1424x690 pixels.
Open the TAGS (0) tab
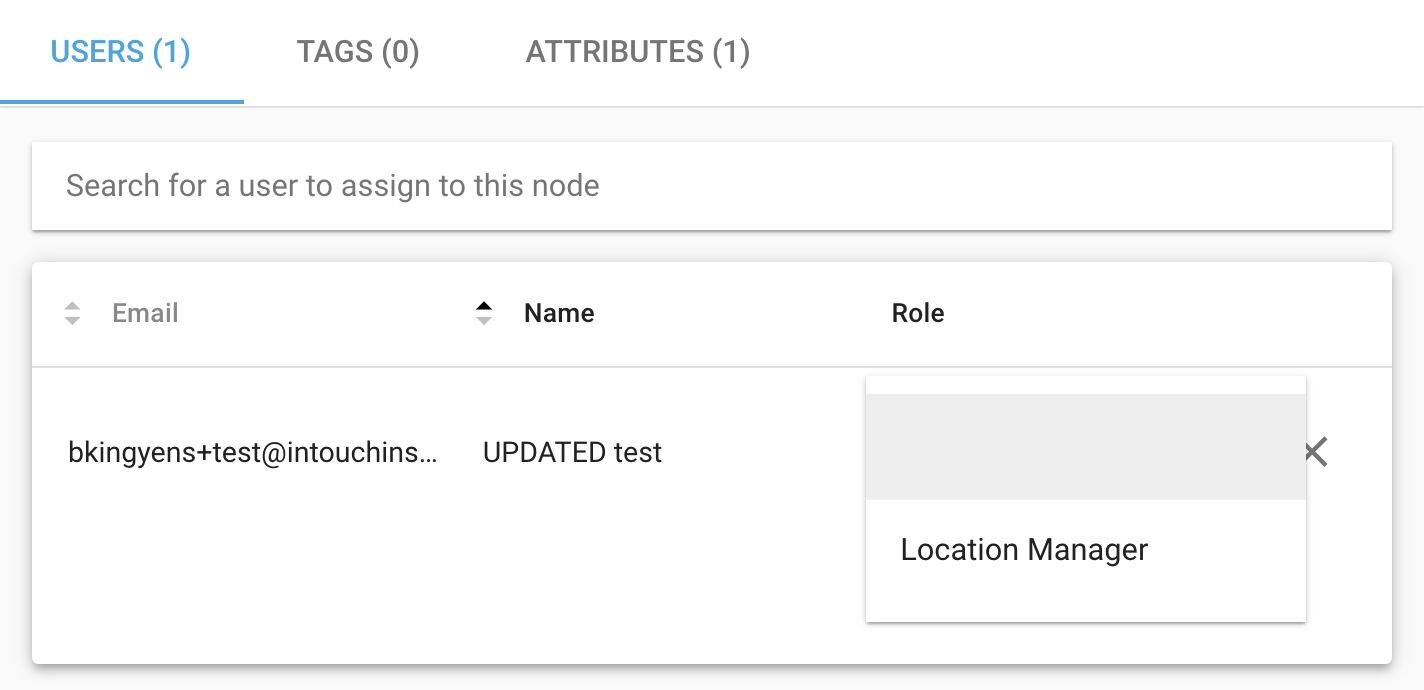point(358,52)
